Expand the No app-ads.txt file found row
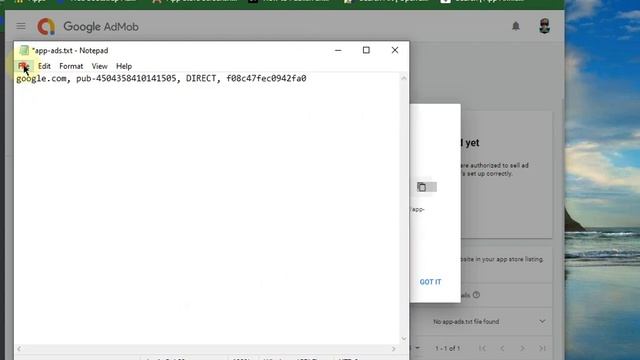The image size is (640, 360). point(542,322)
